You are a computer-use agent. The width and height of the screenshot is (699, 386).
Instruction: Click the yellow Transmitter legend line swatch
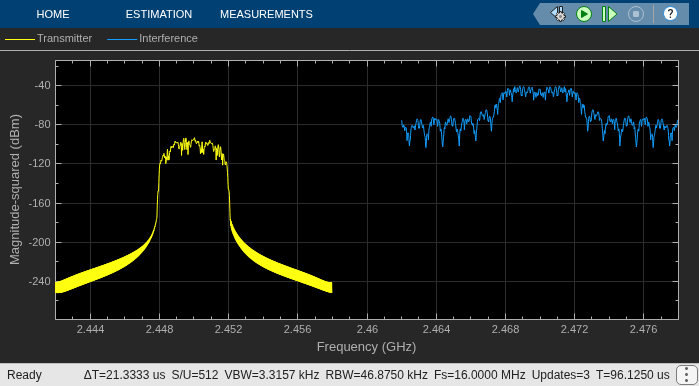[20, 39]
